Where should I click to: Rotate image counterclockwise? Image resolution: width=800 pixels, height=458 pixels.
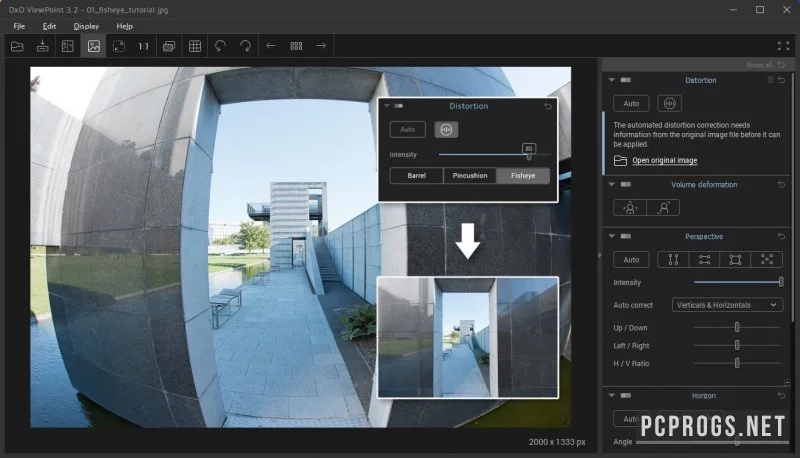[220, 46]
